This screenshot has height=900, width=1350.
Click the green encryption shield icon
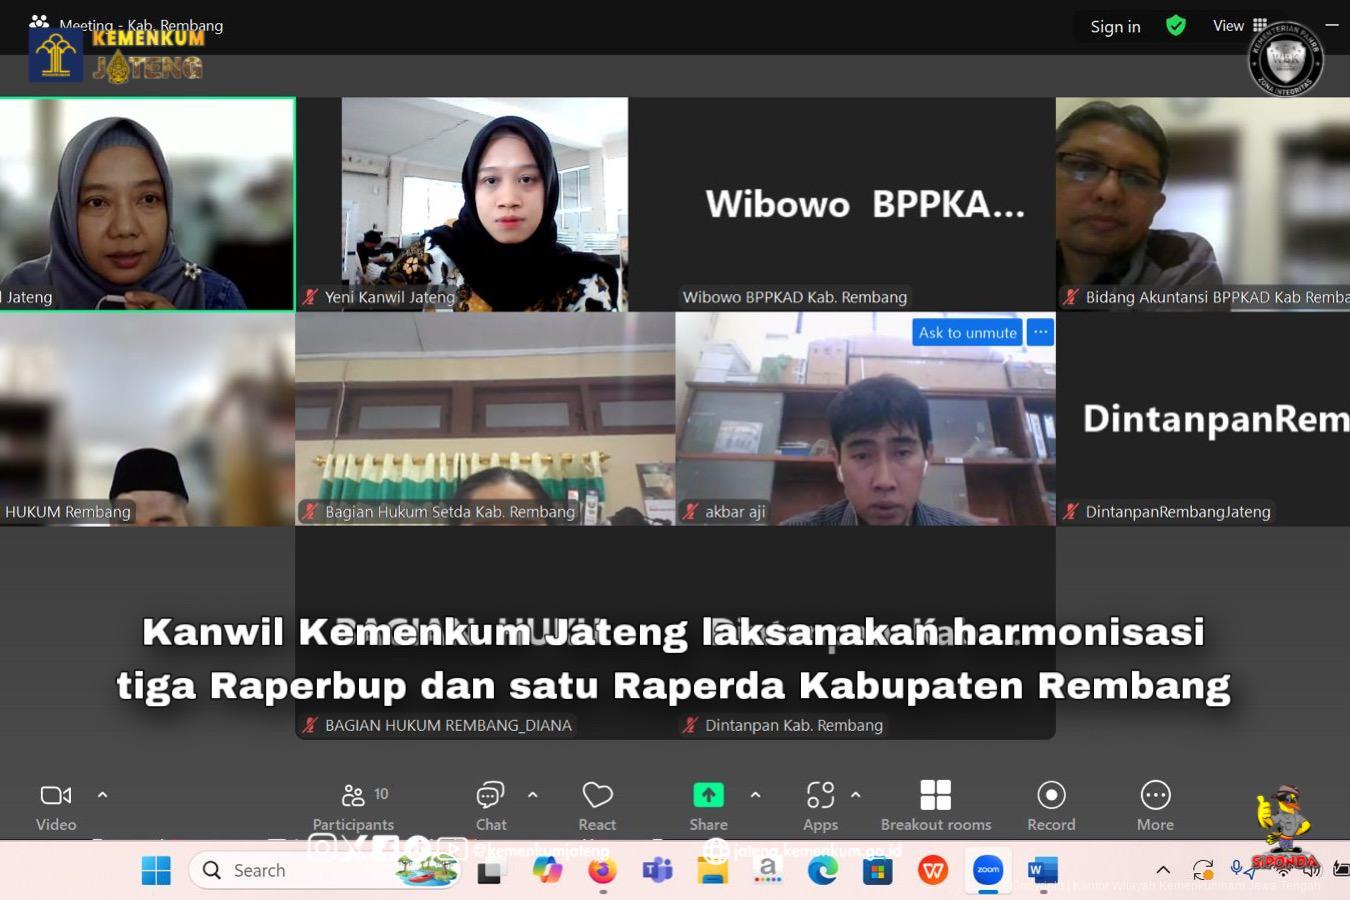tap(1176, 26)
